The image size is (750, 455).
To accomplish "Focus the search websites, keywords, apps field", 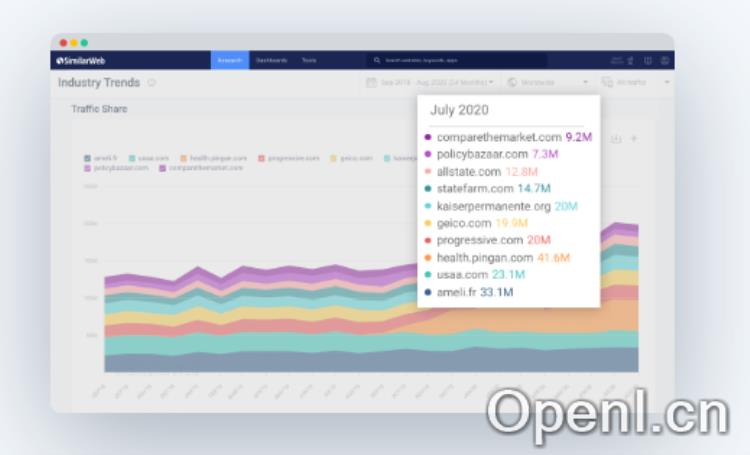I will pyautogui.click(x=457, y=60).
